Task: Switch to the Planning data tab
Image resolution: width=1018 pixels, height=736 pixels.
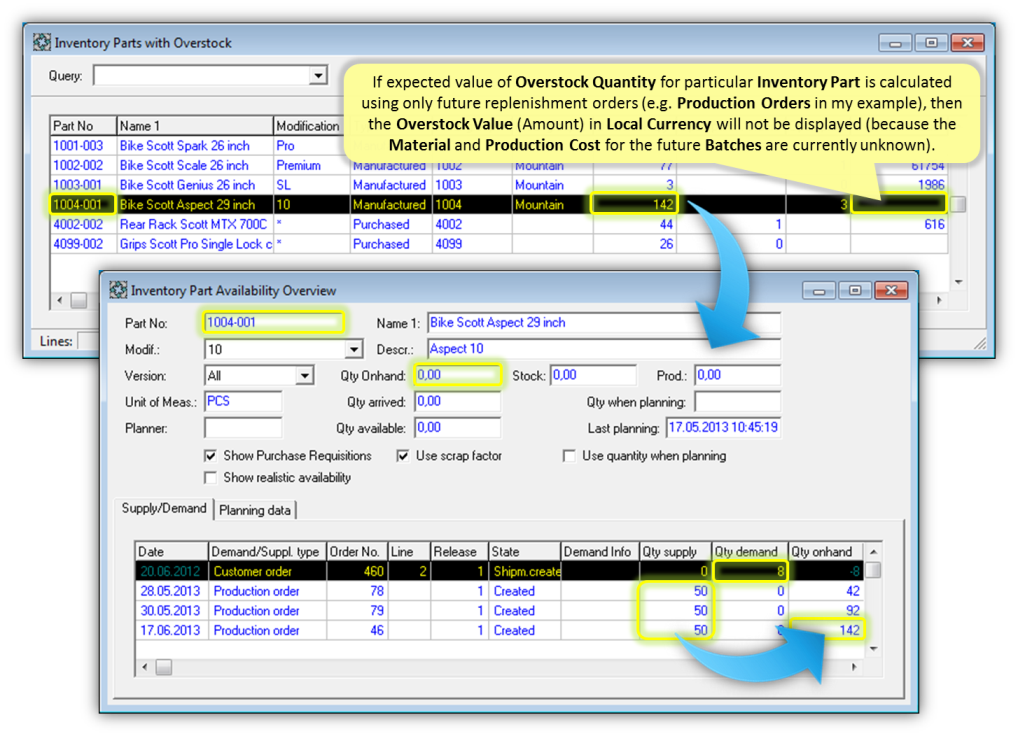Action: tap(254, 510)
